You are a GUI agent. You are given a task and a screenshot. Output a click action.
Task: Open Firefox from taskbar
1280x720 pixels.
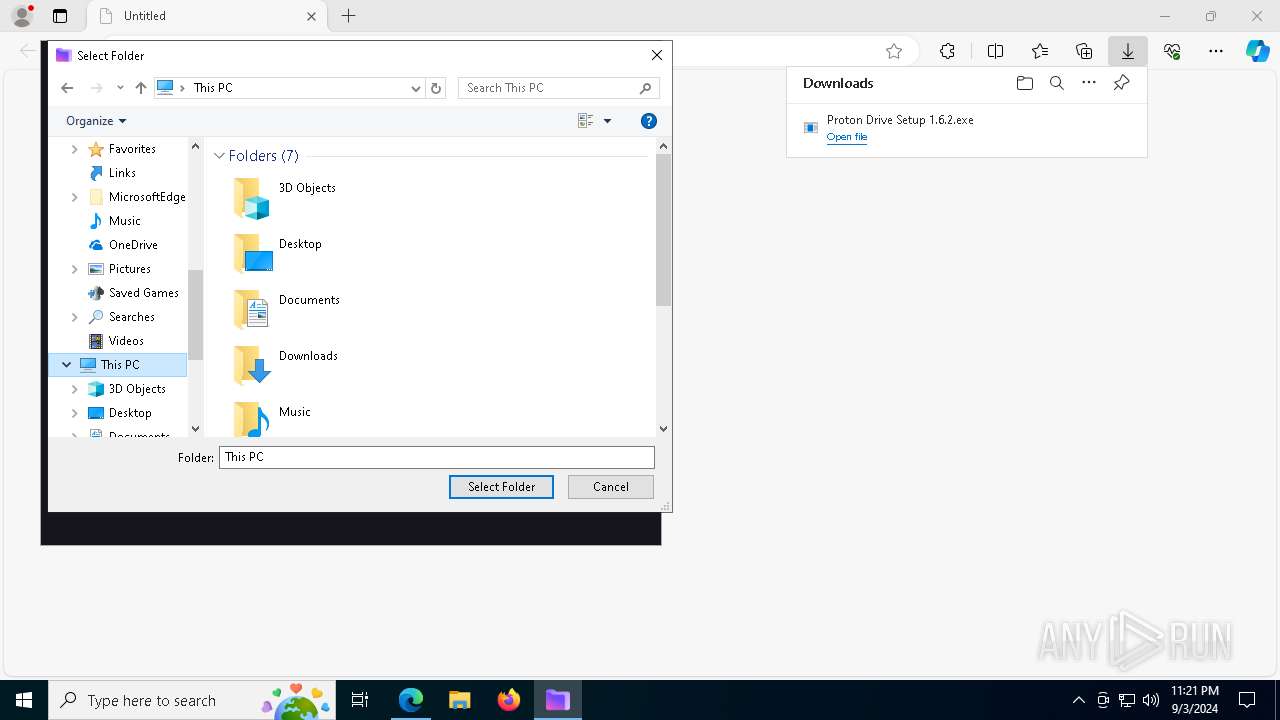509,700
